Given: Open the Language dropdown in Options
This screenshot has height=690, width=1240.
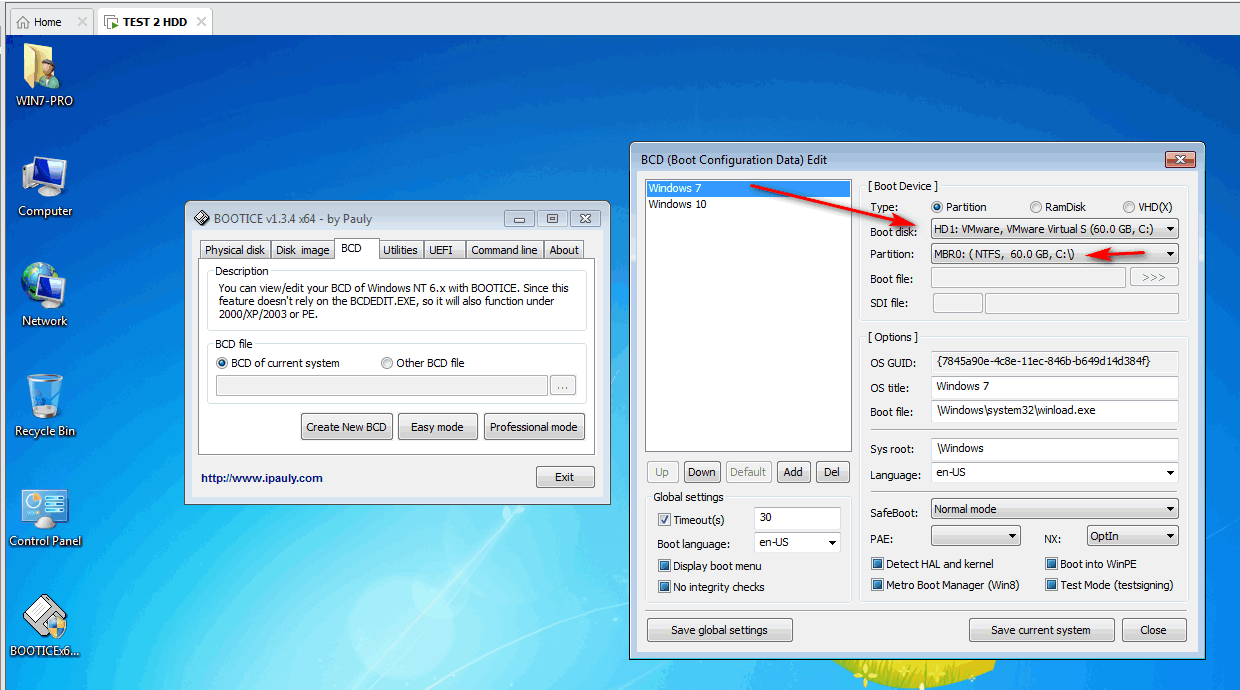Looking at the screenshot, I should point(1054,472).
